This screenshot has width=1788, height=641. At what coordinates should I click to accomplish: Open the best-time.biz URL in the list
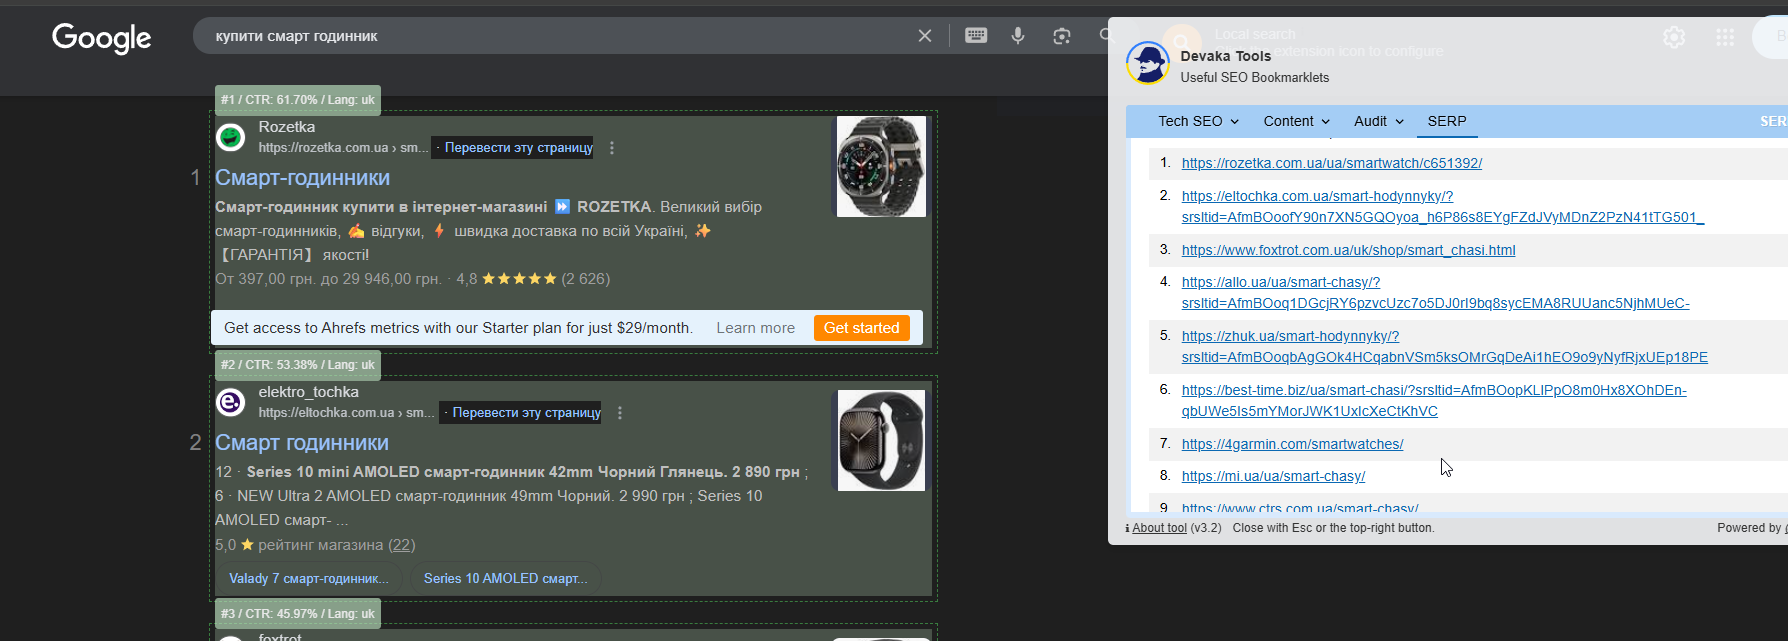click(1433, 401)
